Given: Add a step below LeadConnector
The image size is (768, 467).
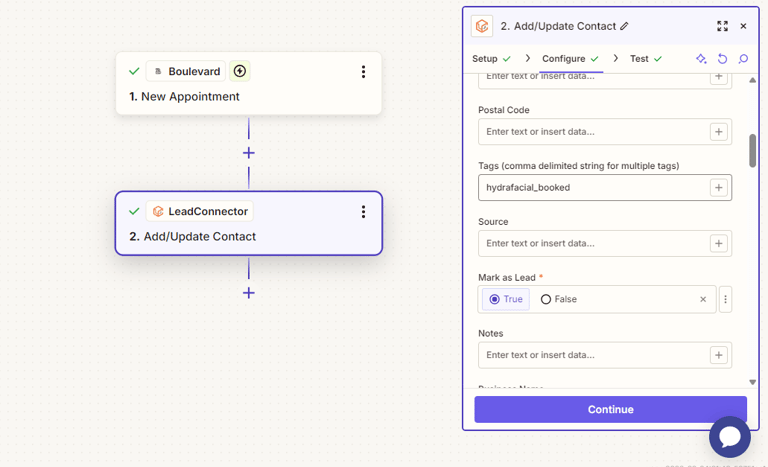Looking at the screenshot, I should point(249,293).
